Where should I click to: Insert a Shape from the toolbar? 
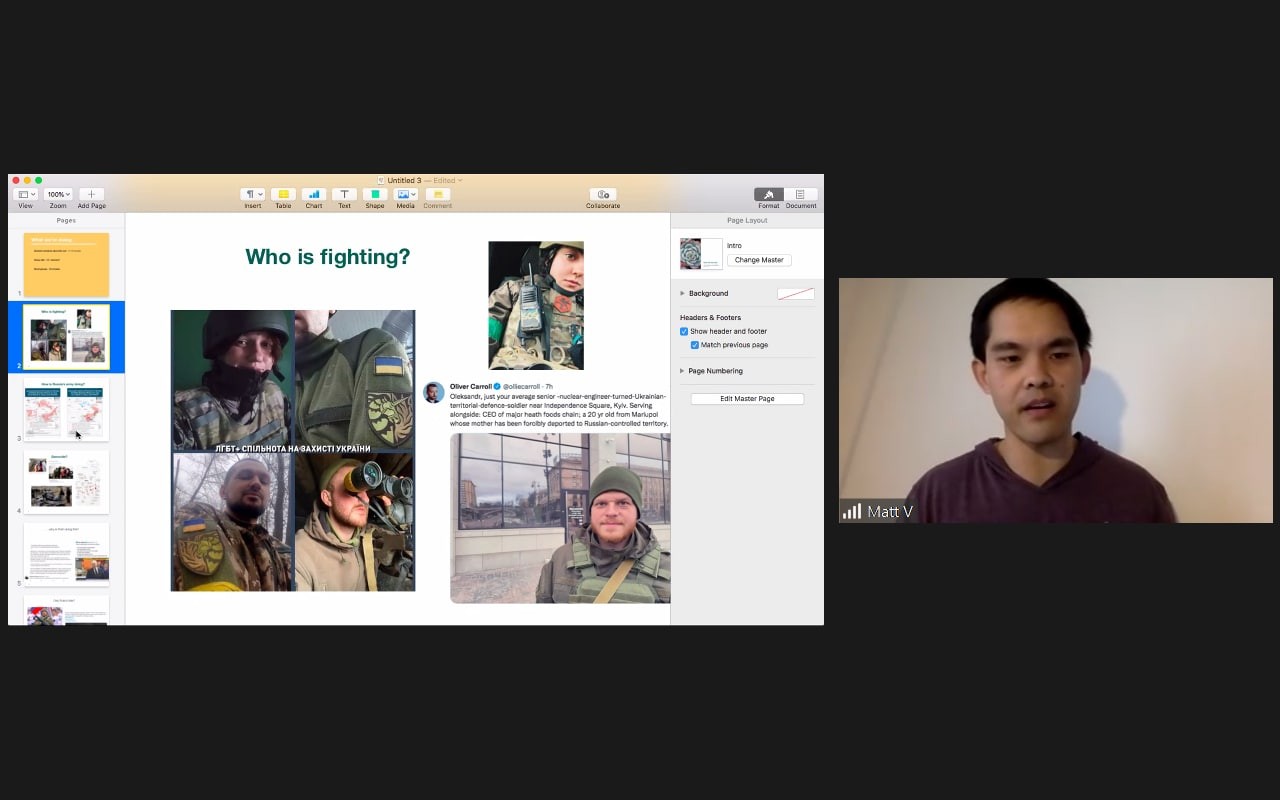click(x=375, y=194)
